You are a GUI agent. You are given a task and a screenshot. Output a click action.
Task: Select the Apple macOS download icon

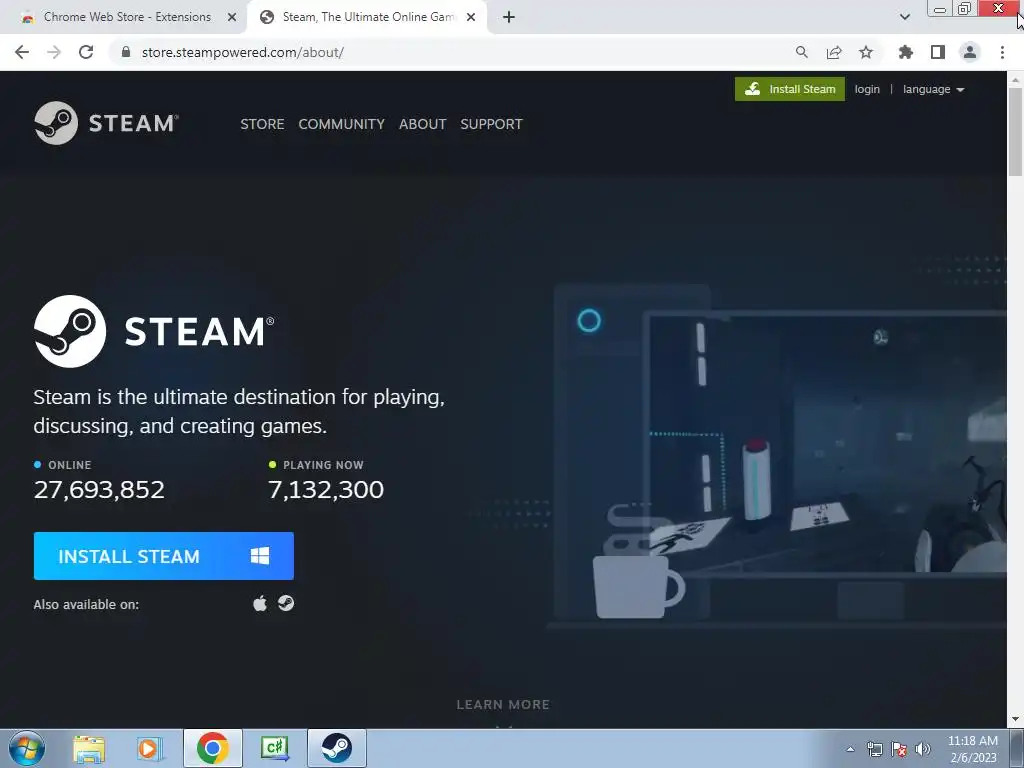[x=260, y=603]
